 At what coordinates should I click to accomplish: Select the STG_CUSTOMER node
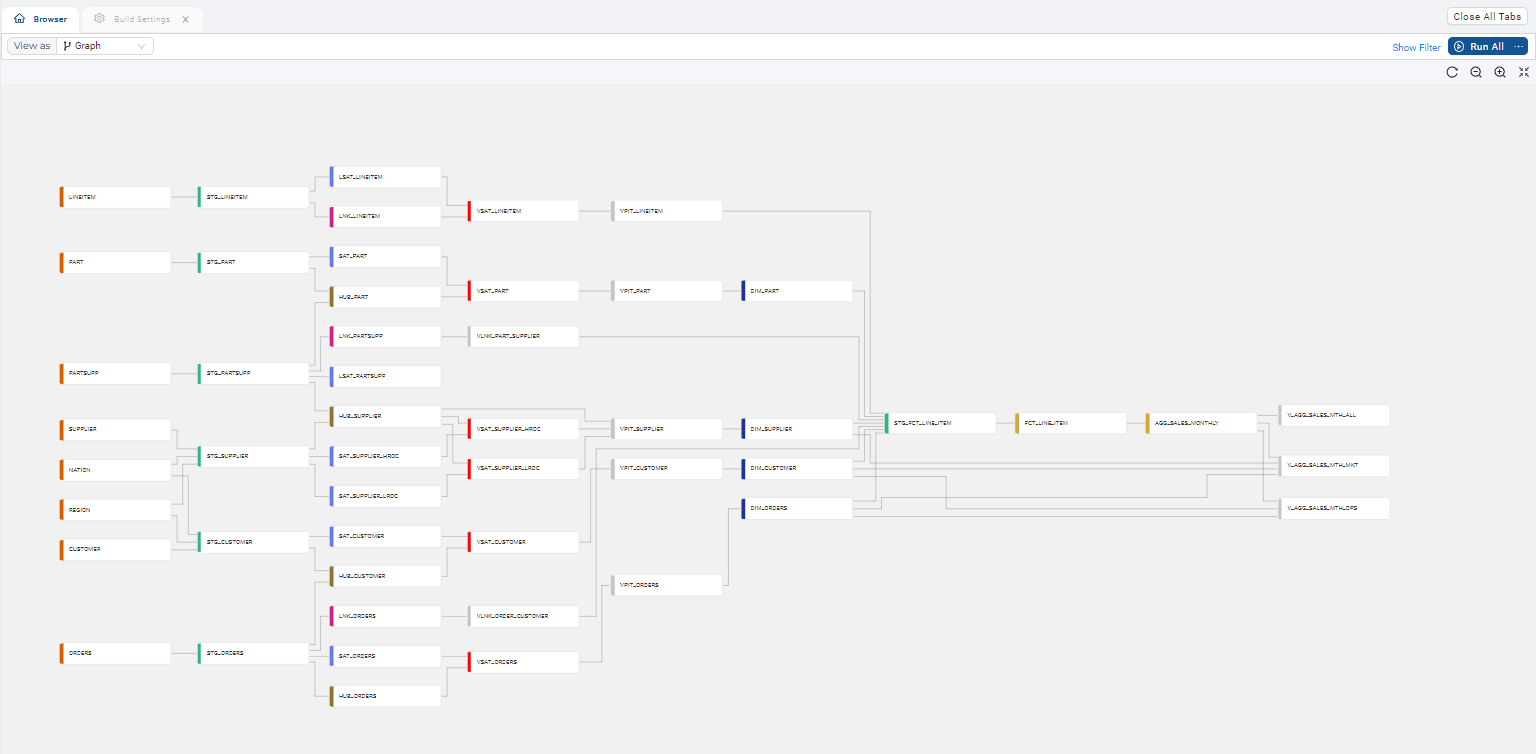pyautogui.click(x=253, y=542)
